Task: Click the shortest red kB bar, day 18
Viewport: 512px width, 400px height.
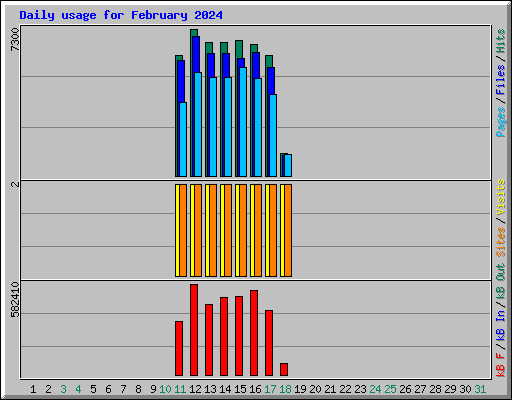Action: (284, 370)
